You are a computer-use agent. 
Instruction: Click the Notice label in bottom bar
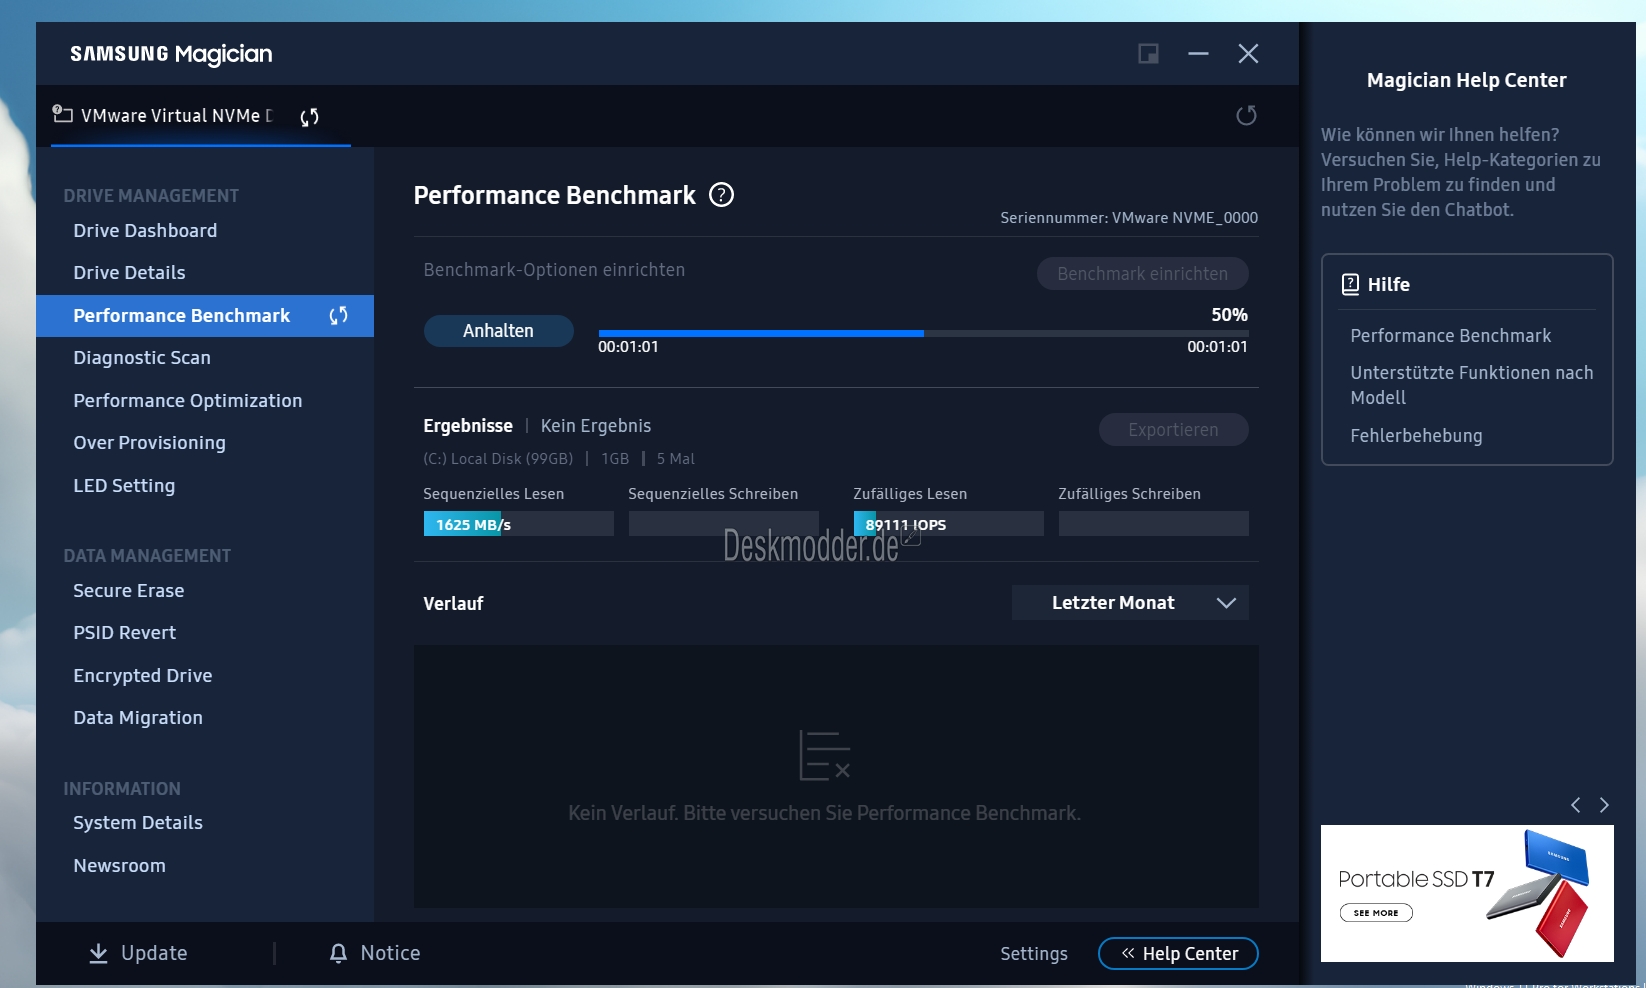click(x=390, y=954)
